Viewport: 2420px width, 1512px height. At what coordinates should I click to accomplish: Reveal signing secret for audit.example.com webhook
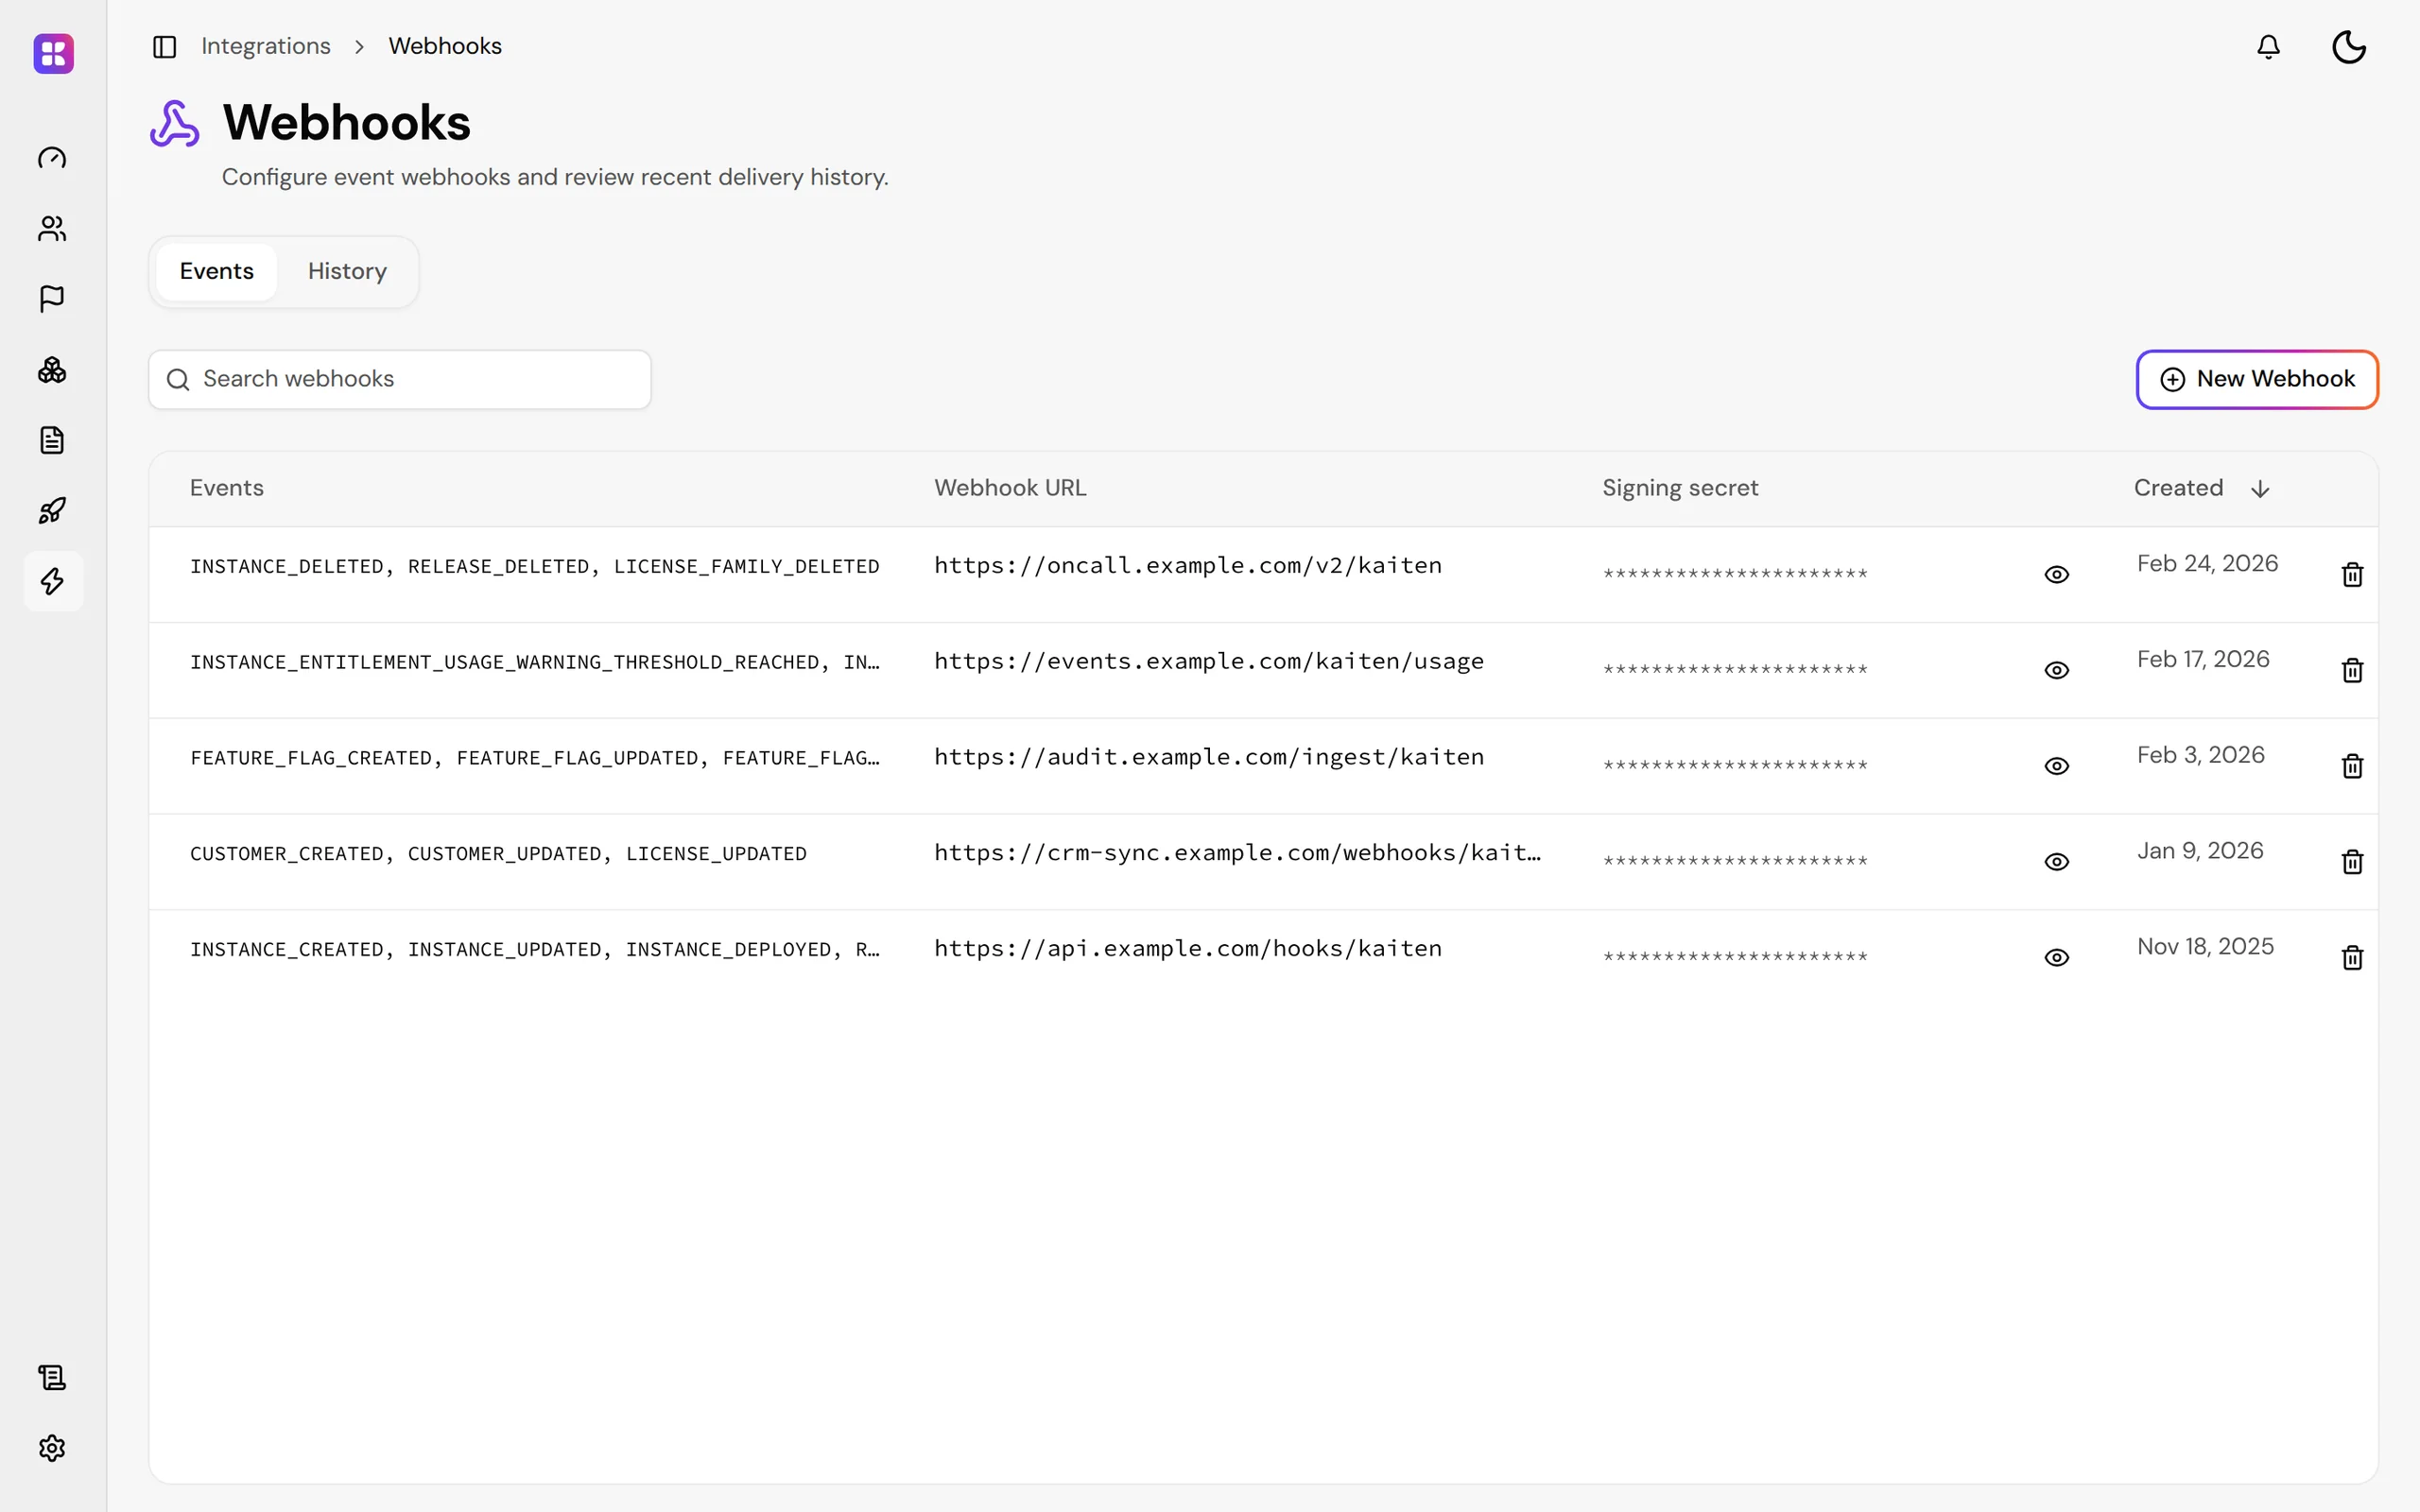[2056, 766]
